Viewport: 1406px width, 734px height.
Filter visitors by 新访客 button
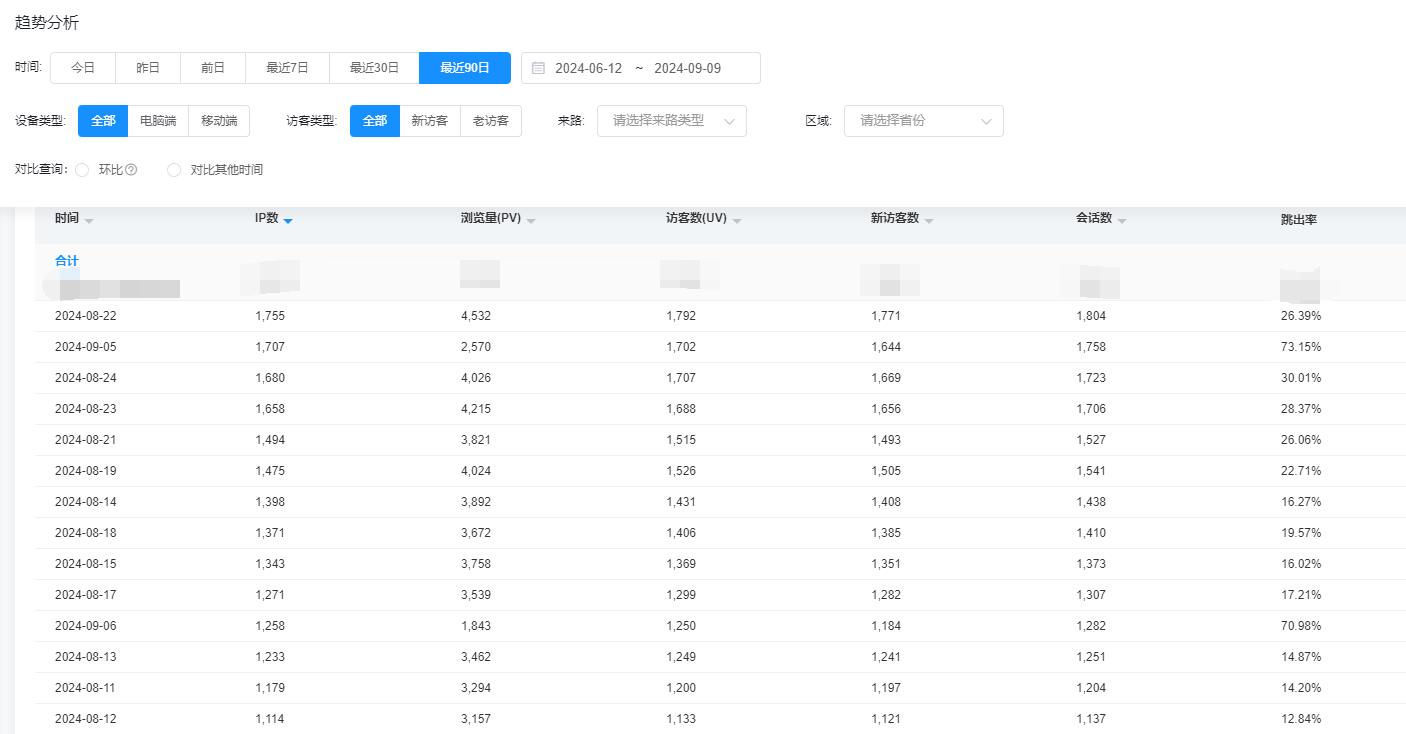click(x=430, y=121)
